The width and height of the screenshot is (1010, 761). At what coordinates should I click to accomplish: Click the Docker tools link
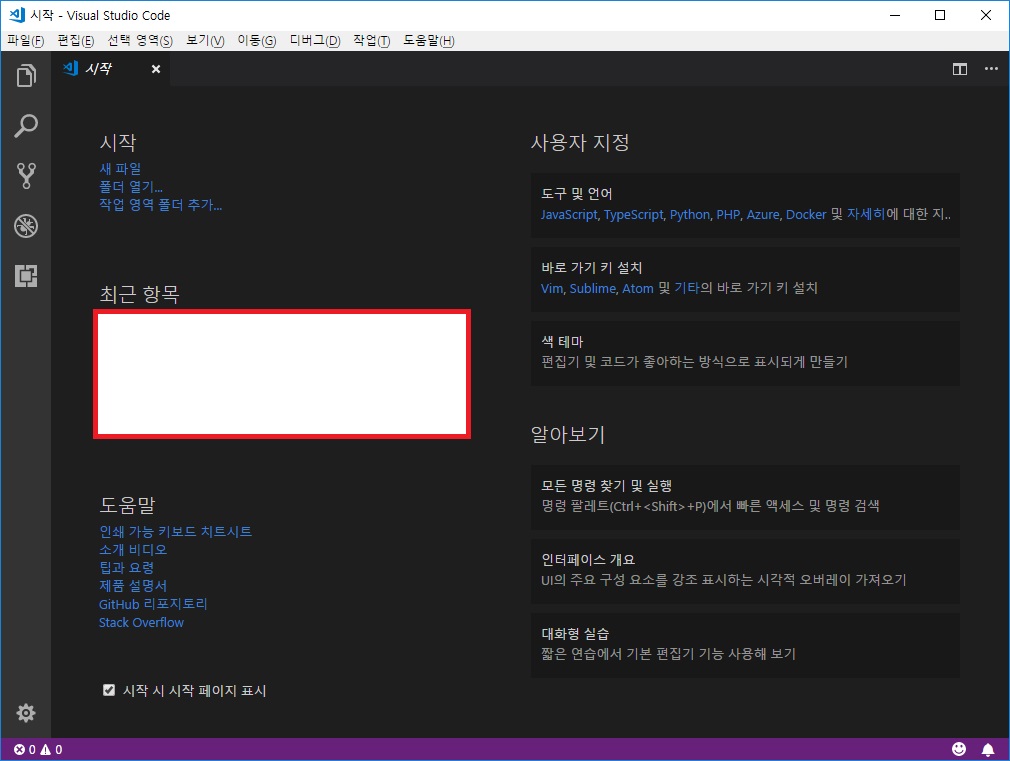[x=806, y=215]
